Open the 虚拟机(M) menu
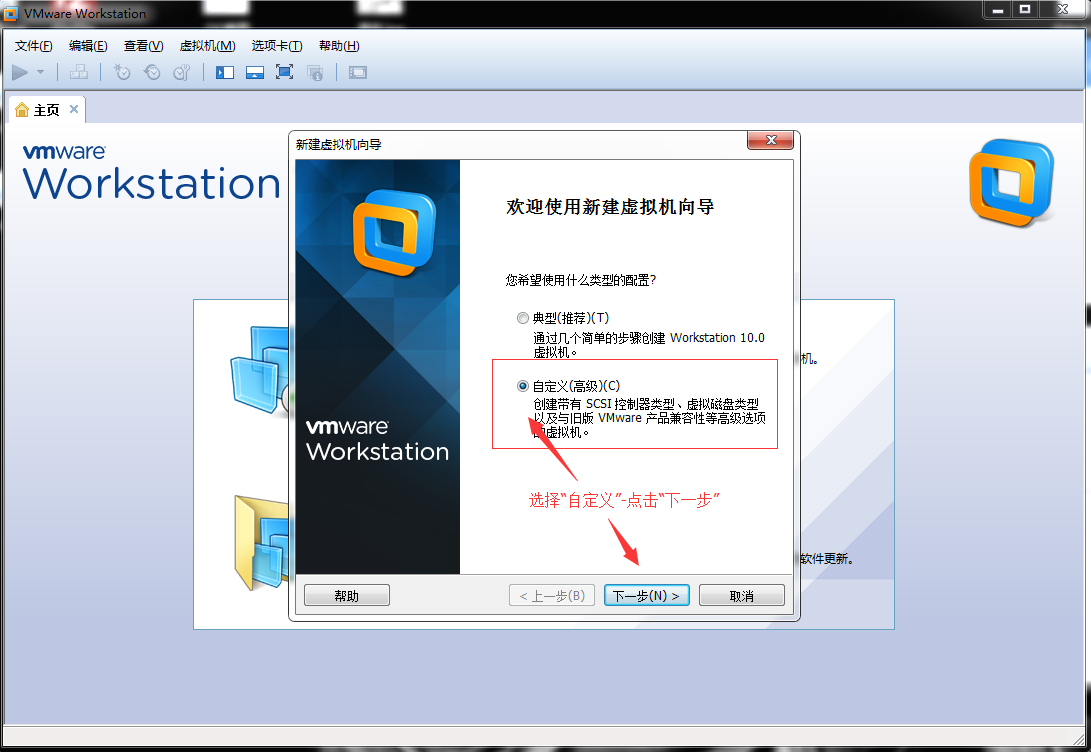Image resolution: width=1091 pixels, height=752 pixels. click(207, 46)
